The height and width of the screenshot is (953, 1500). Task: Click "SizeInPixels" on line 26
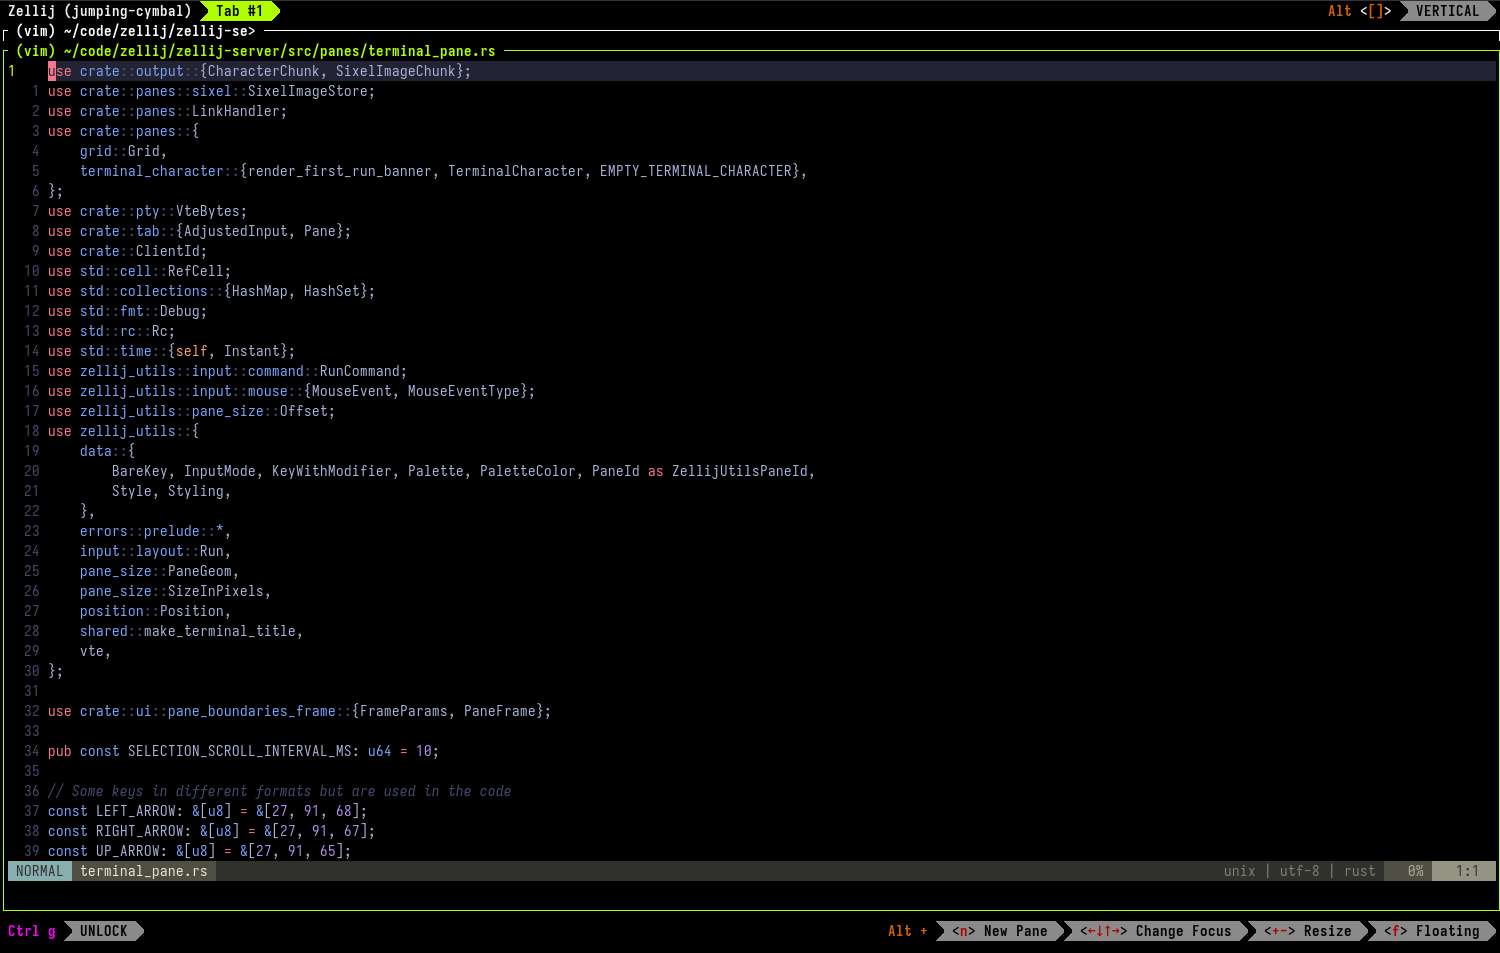pos(216,591)
